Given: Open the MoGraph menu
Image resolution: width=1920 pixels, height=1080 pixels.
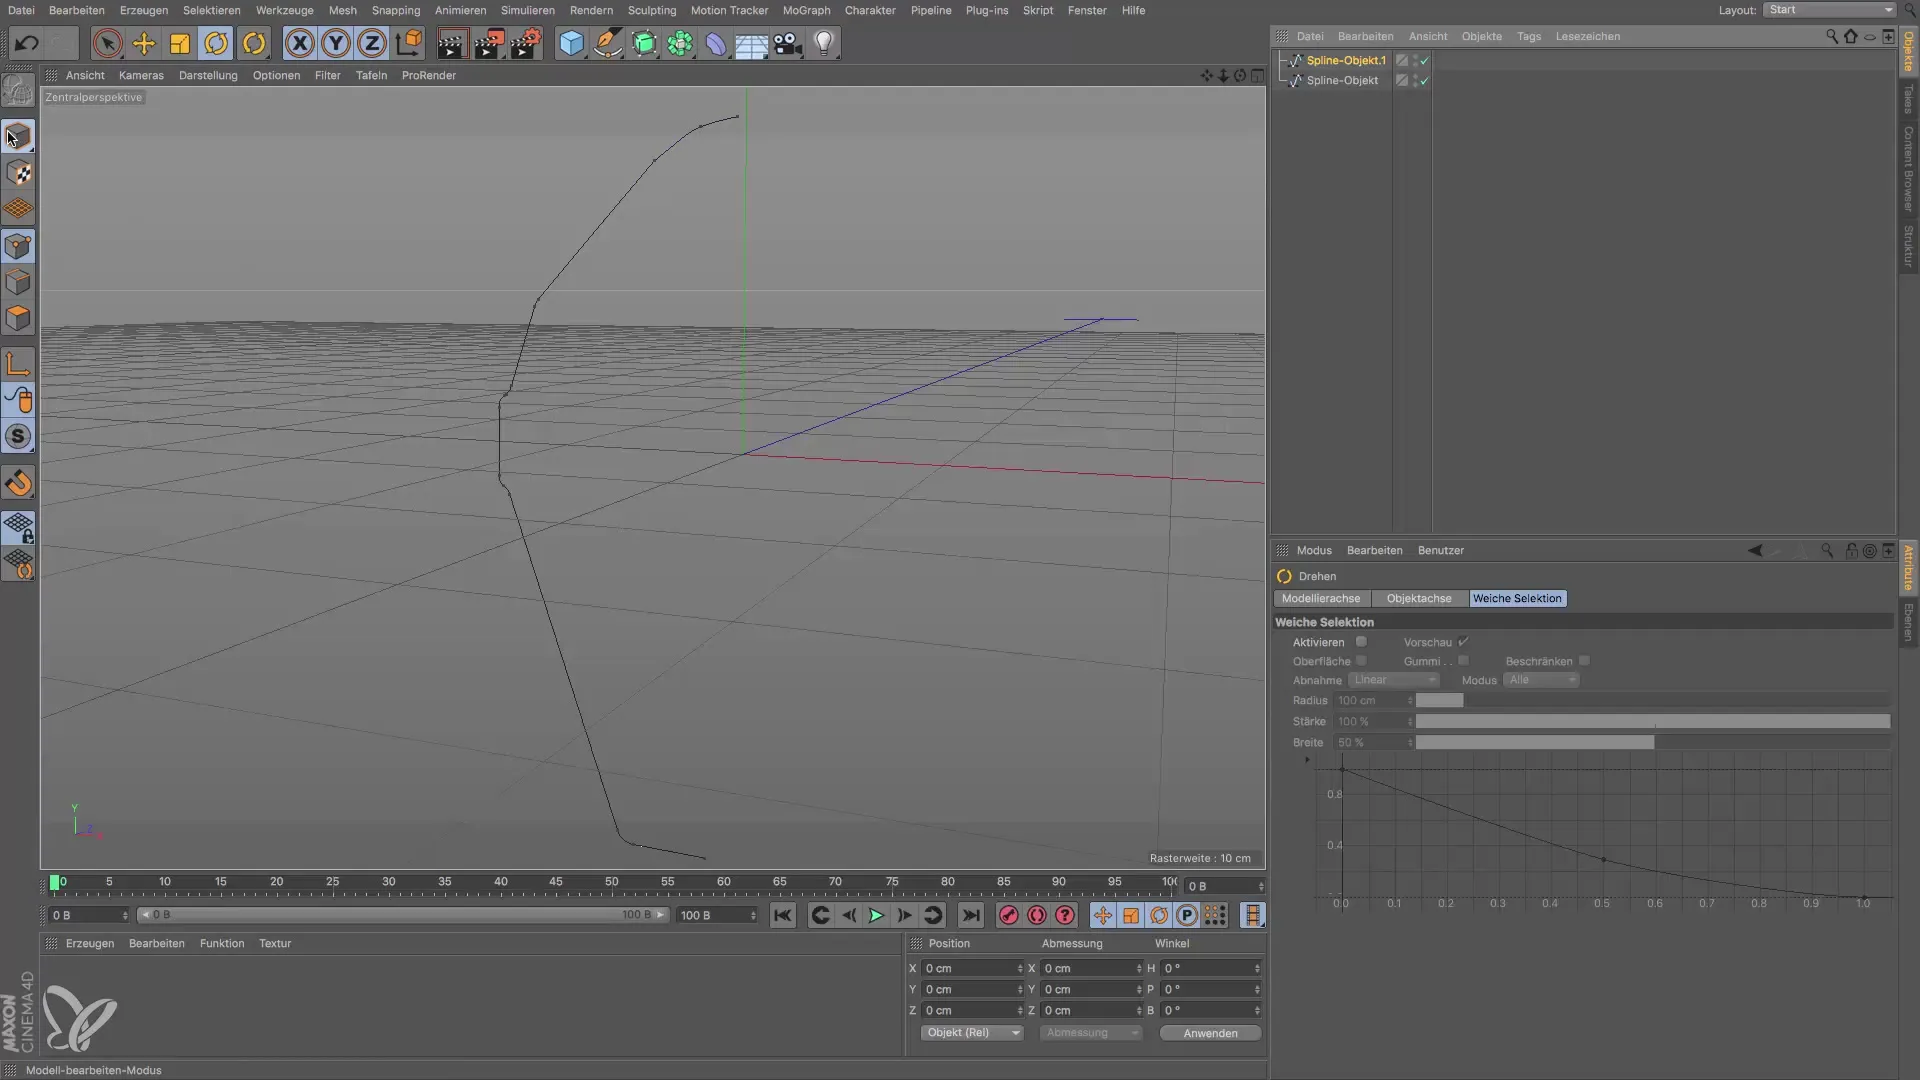Looking at the screenshot, I should 806,10.
